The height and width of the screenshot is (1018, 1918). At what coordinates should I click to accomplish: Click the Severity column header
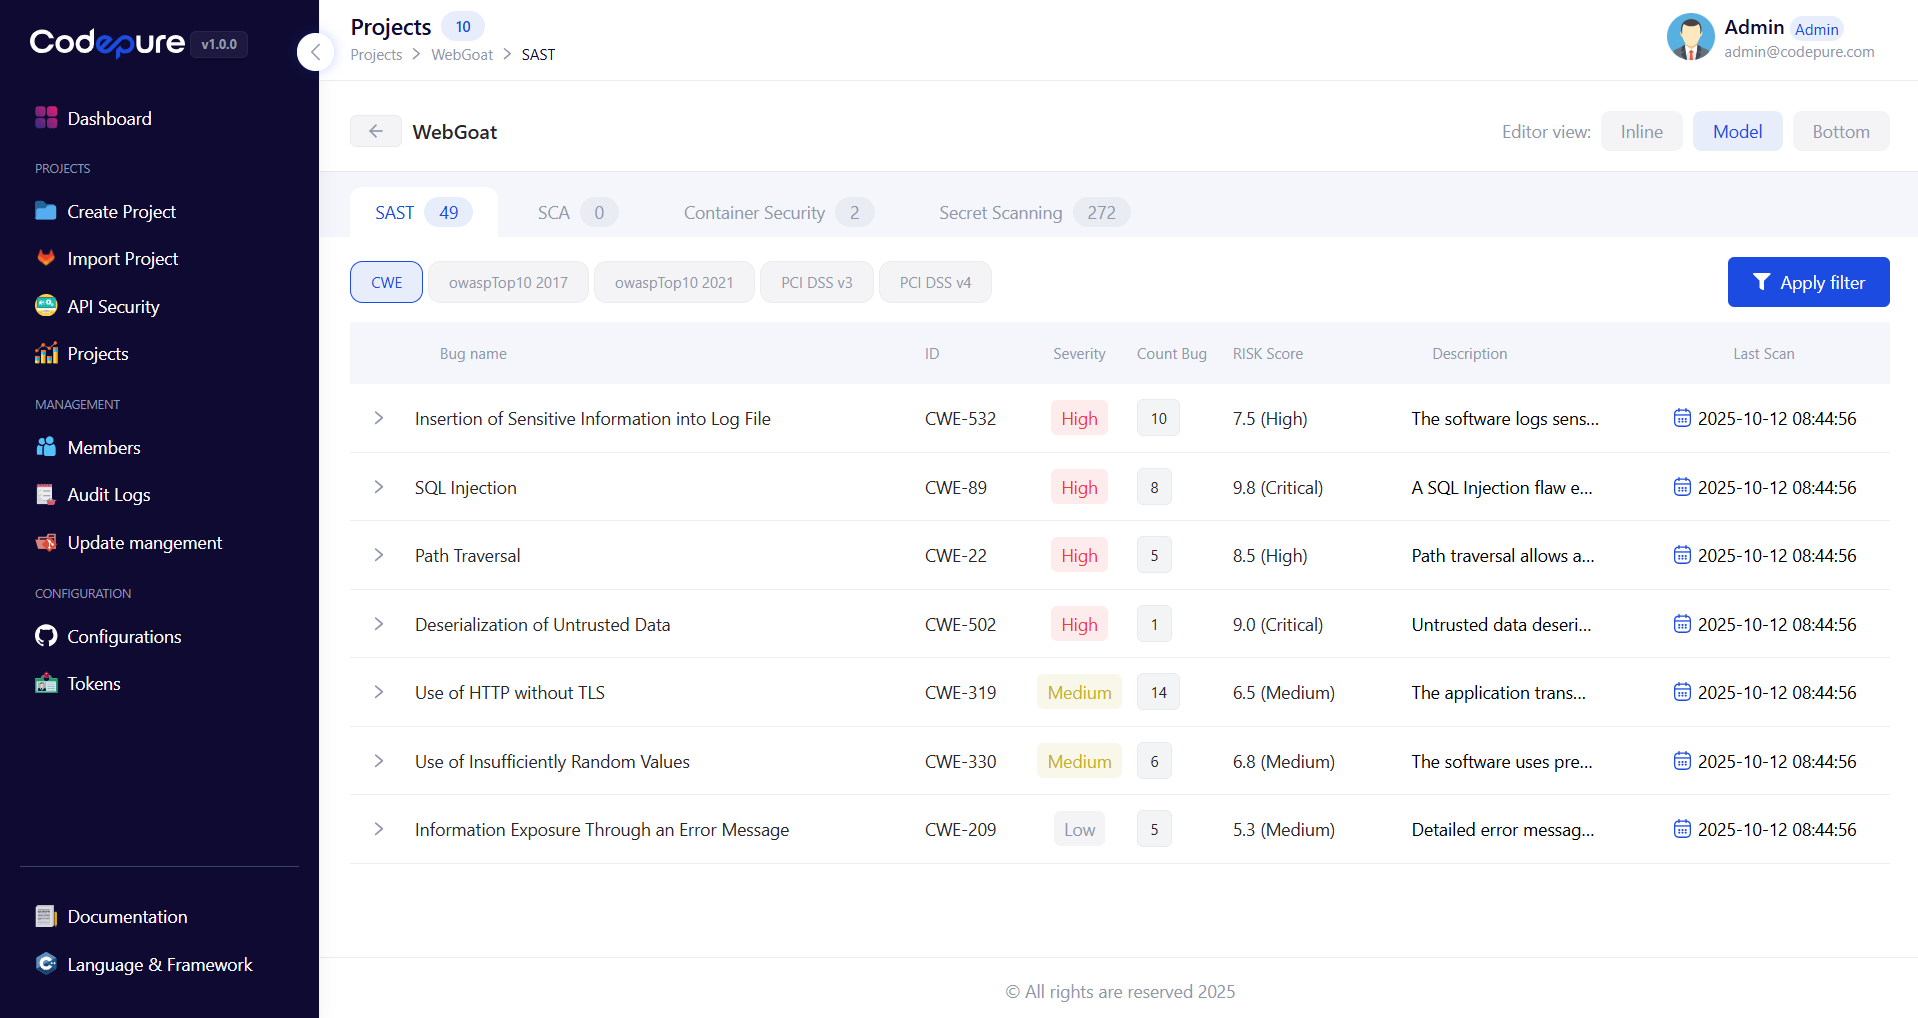point(1079,353)
